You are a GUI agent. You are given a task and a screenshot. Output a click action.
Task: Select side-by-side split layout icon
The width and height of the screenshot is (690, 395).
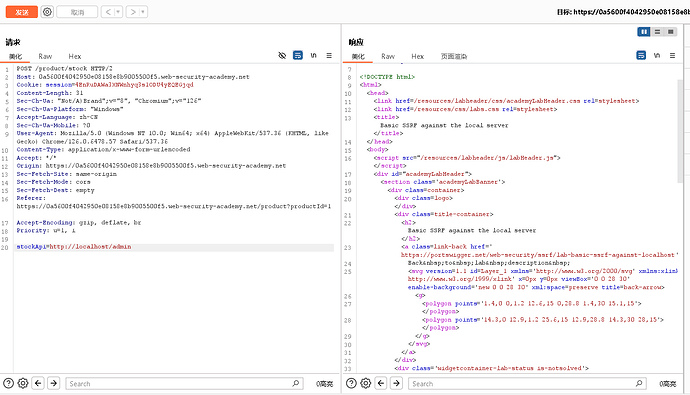[x=644, y=32]
